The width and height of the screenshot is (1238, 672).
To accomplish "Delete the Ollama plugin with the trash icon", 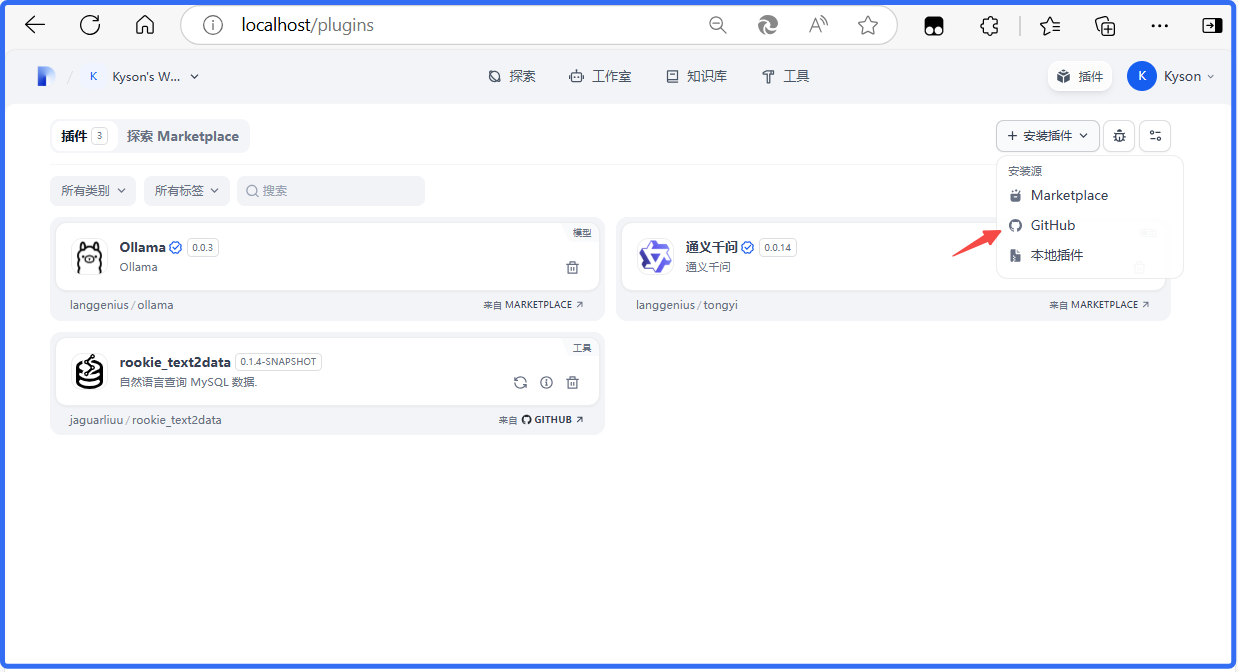I will tap(572, 267).
